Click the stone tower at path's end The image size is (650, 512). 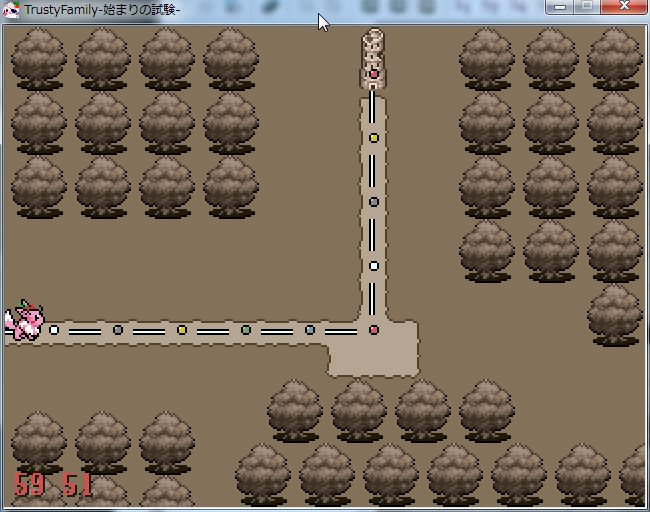(x=373, y=58)
